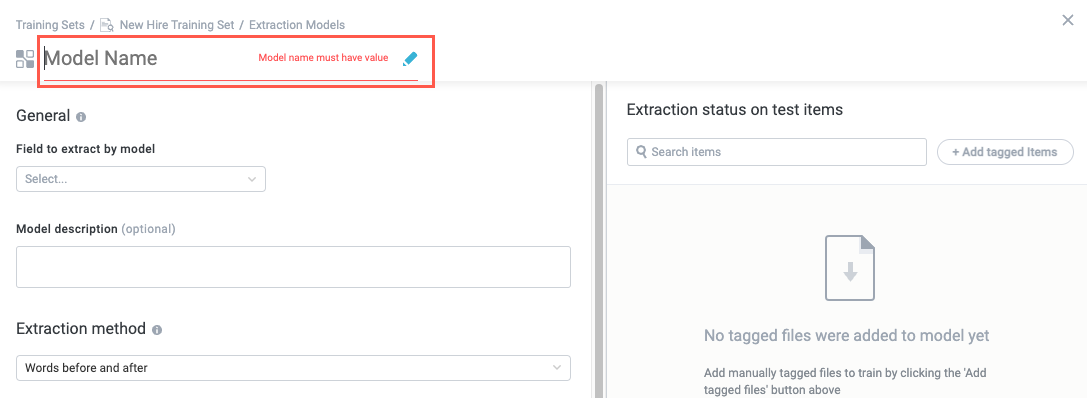
Task: Click the info icon next to General
Action: pos(81,116)
